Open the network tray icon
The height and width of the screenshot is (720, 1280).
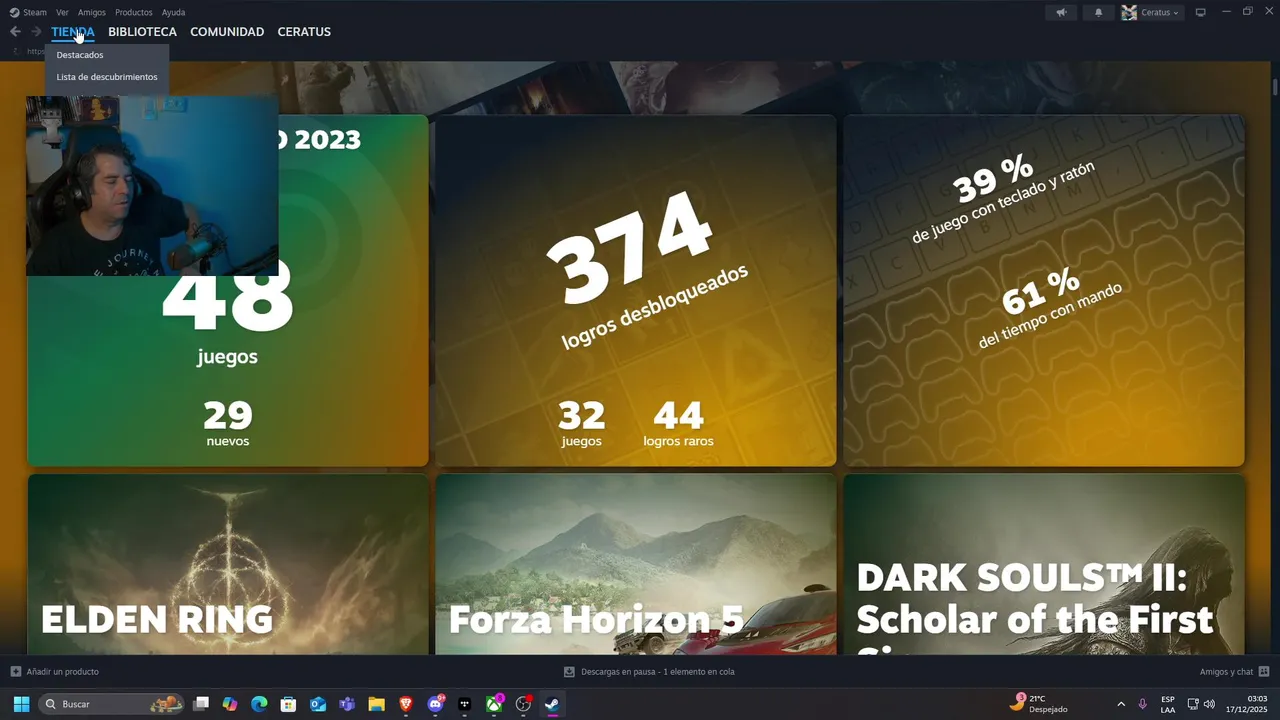pyautogui.click(x=1193, y=704)
